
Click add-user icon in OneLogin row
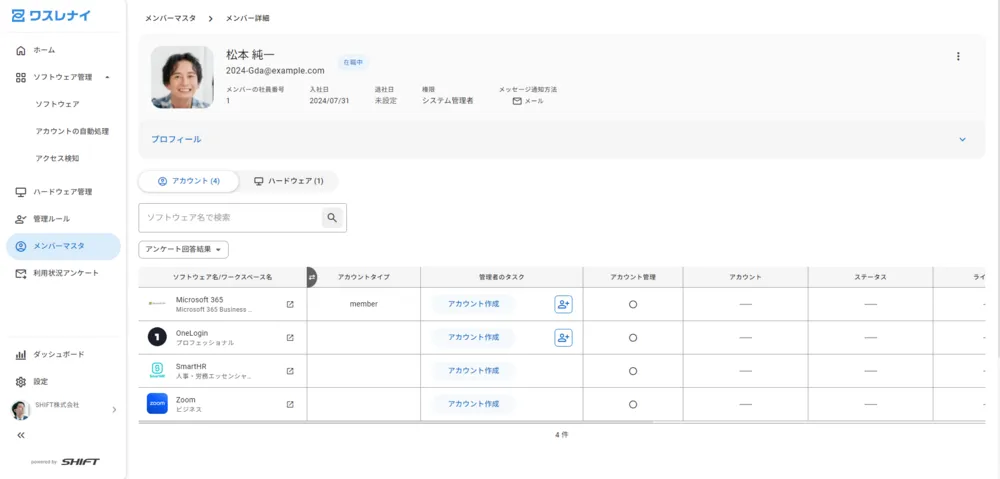click(x=563, y=337)
